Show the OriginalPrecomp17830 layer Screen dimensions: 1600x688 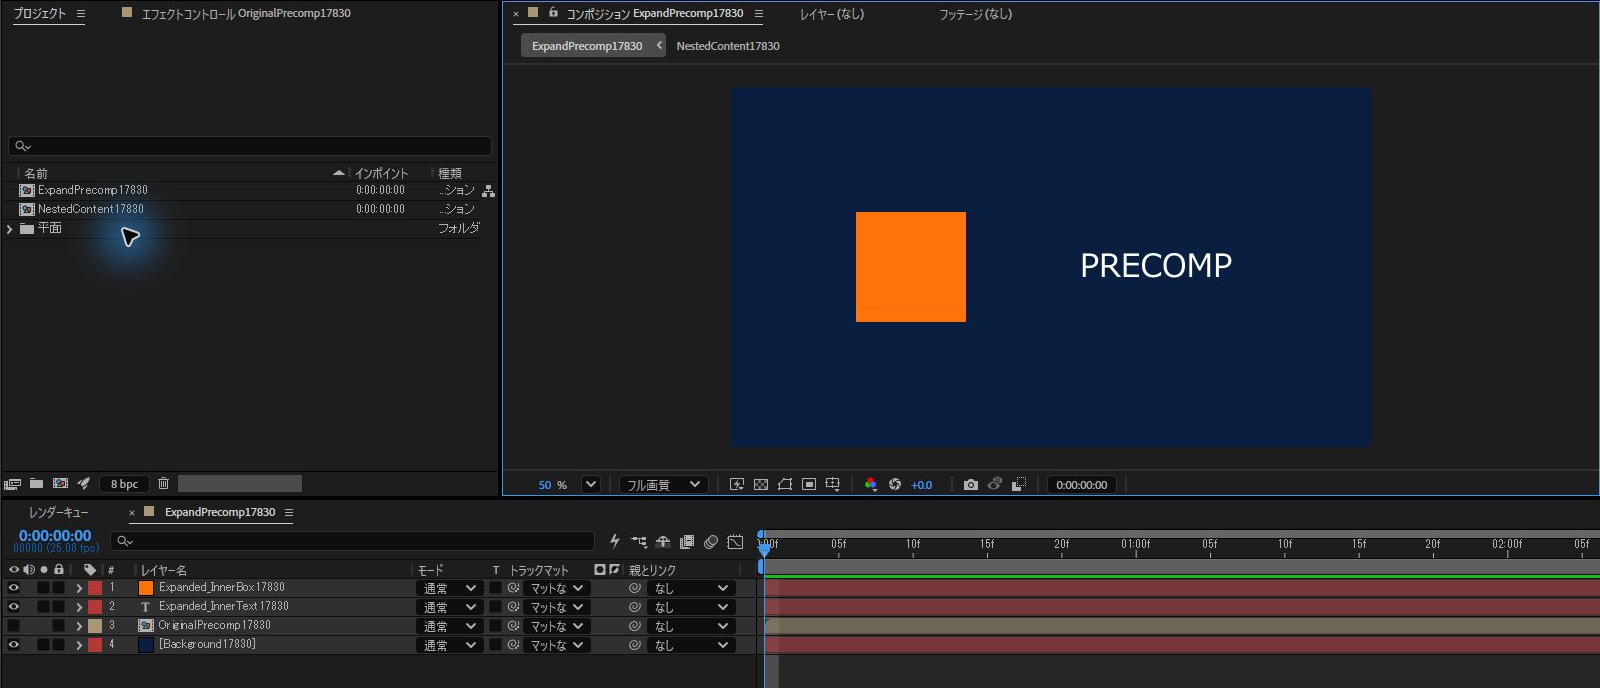point(13,626)
